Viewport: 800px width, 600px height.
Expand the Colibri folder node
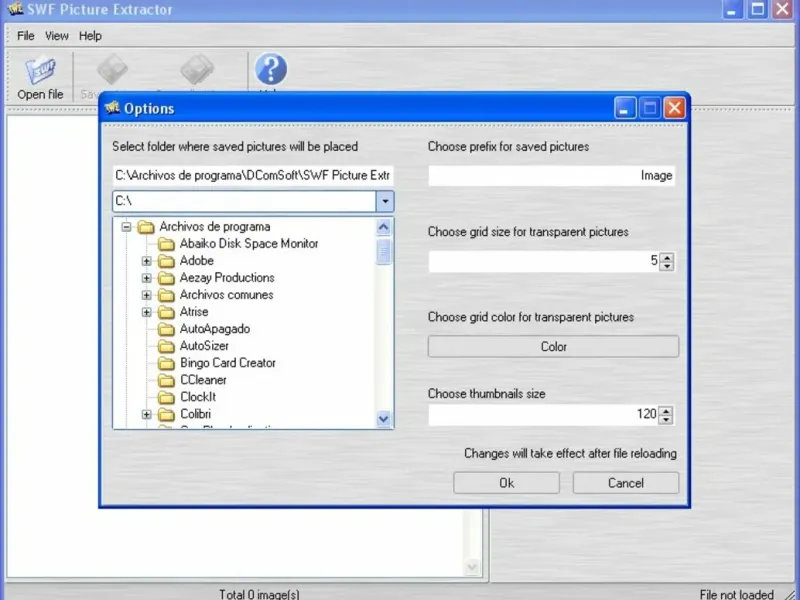(x=146, y=414)
